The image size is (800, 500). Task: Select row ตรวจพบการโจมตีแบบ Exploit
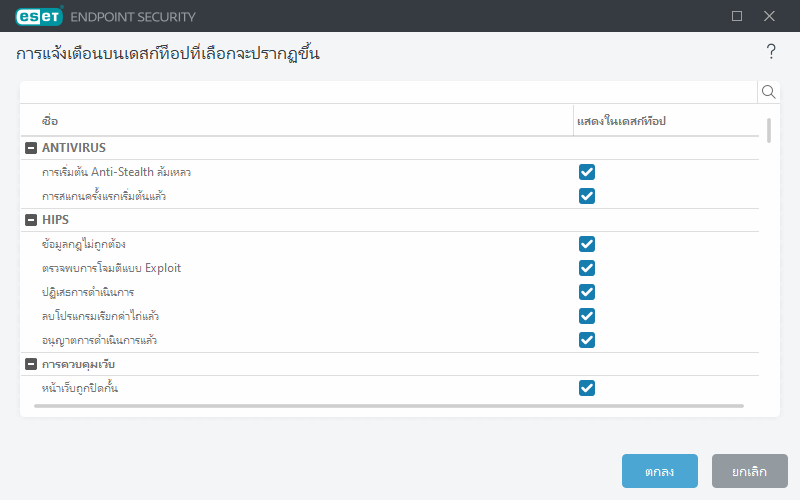coord(390,268)
